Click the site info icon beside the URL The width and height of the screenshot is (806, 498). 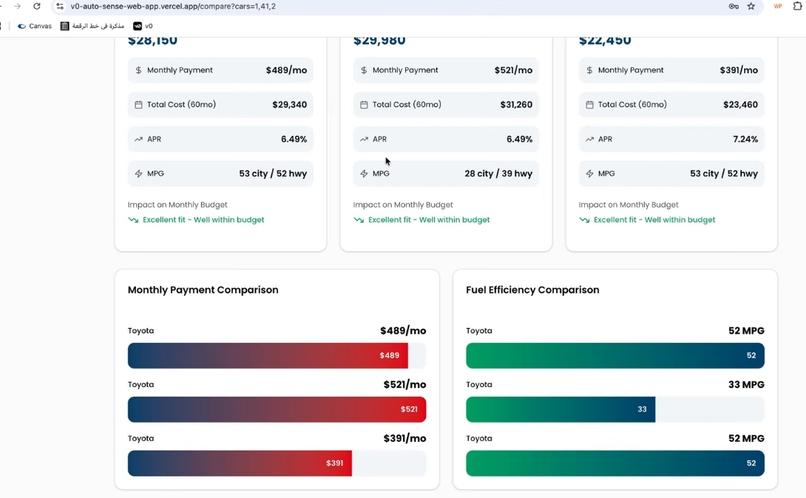[60, 6]
